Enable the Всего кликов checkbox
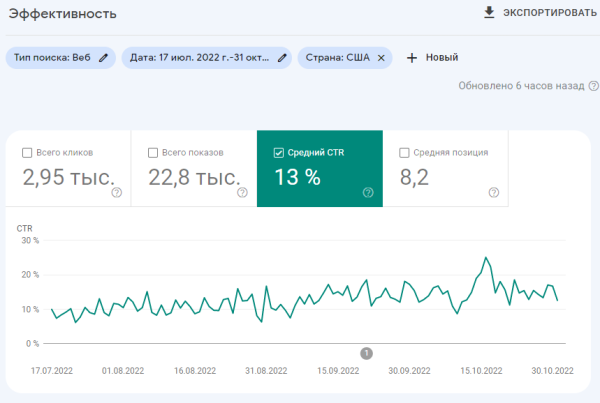The height and width of the screenshot is (403, 600). click(x=27, y=153)
